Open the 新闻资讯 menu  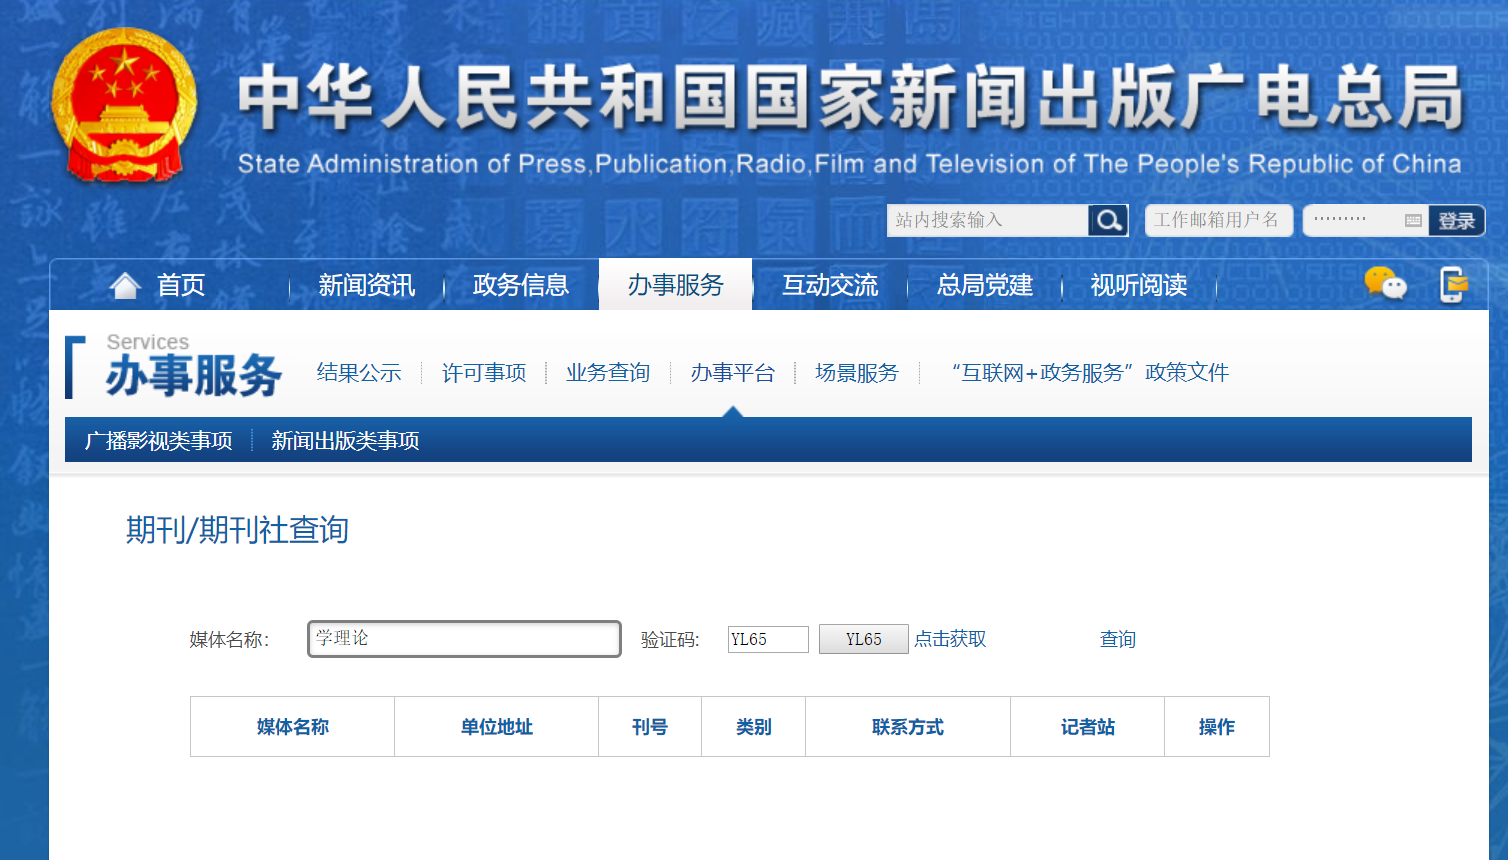pyautogui.click(x=366, y=286)
